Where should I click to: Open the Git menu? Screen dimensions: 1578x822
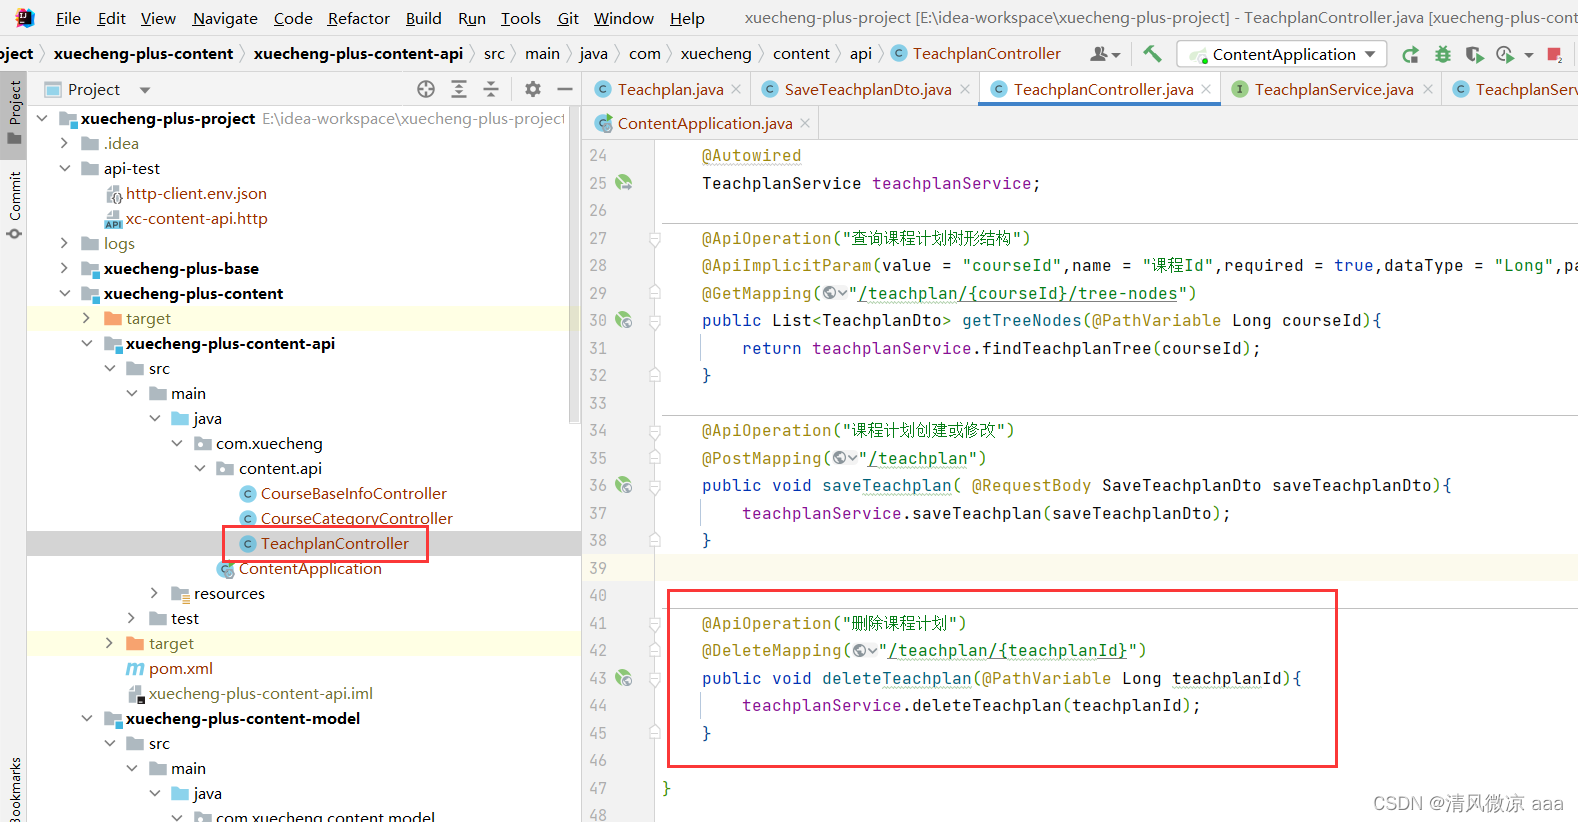(568, 18)
